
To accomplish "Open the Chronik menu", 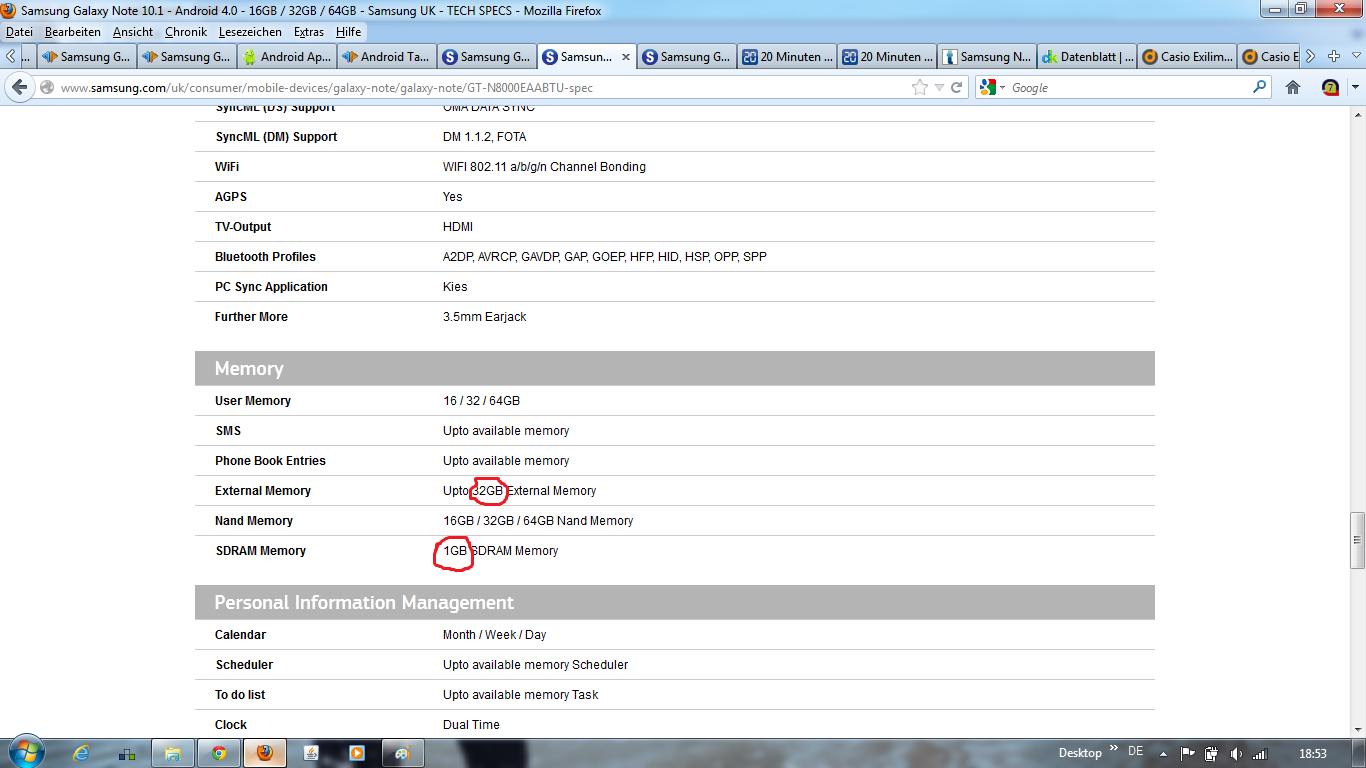I will 186,32.
